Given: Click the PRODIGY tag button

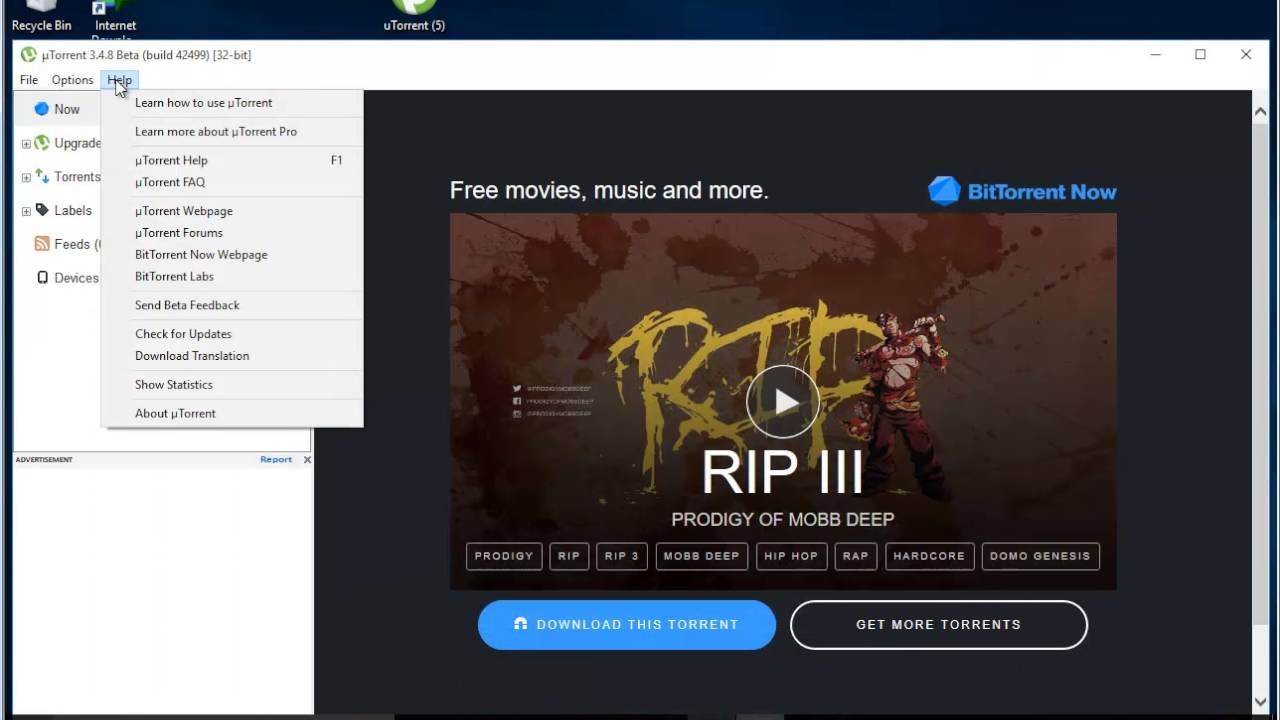Looking at the screenshot, I should click(x=504, y=556).
